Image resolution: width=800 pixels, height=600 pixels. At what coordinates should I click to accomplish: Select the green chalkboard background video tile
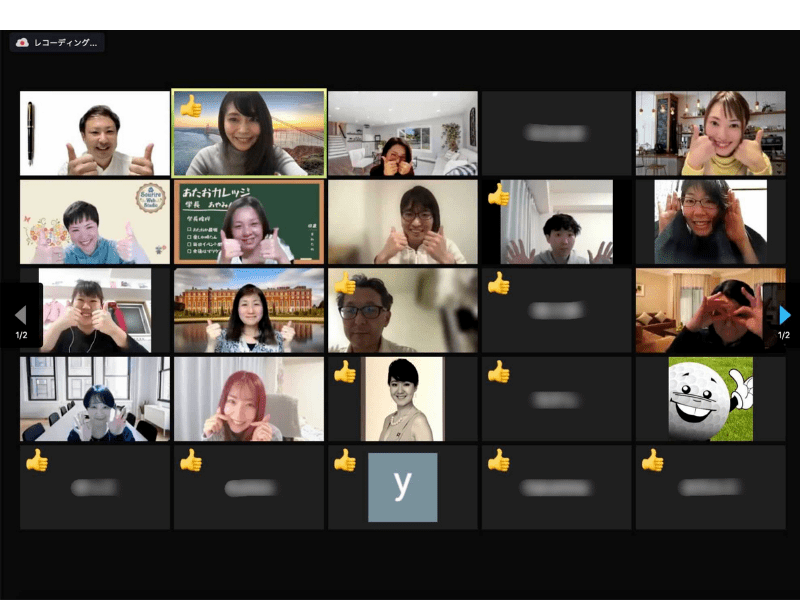click(249, 221)
